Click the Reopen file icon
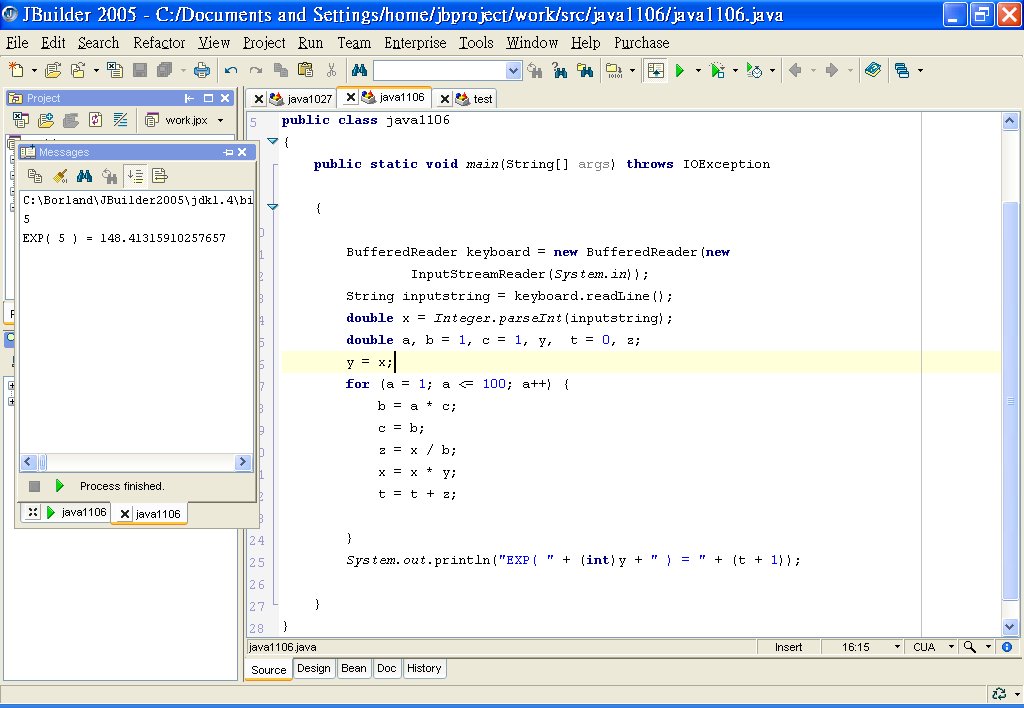This screenshot has width=1024, height=708. [78, 70]
